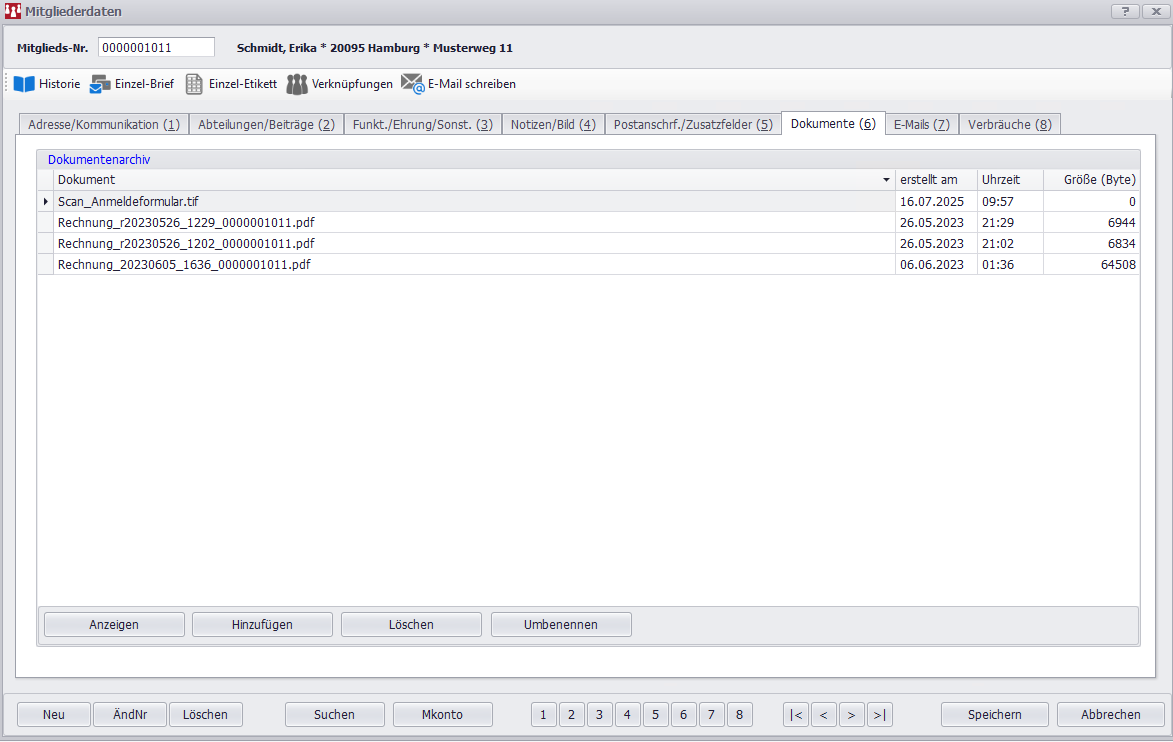Click Hinzufügen to add a document
Screen dimensions: 1173x742
coord(262,624)
